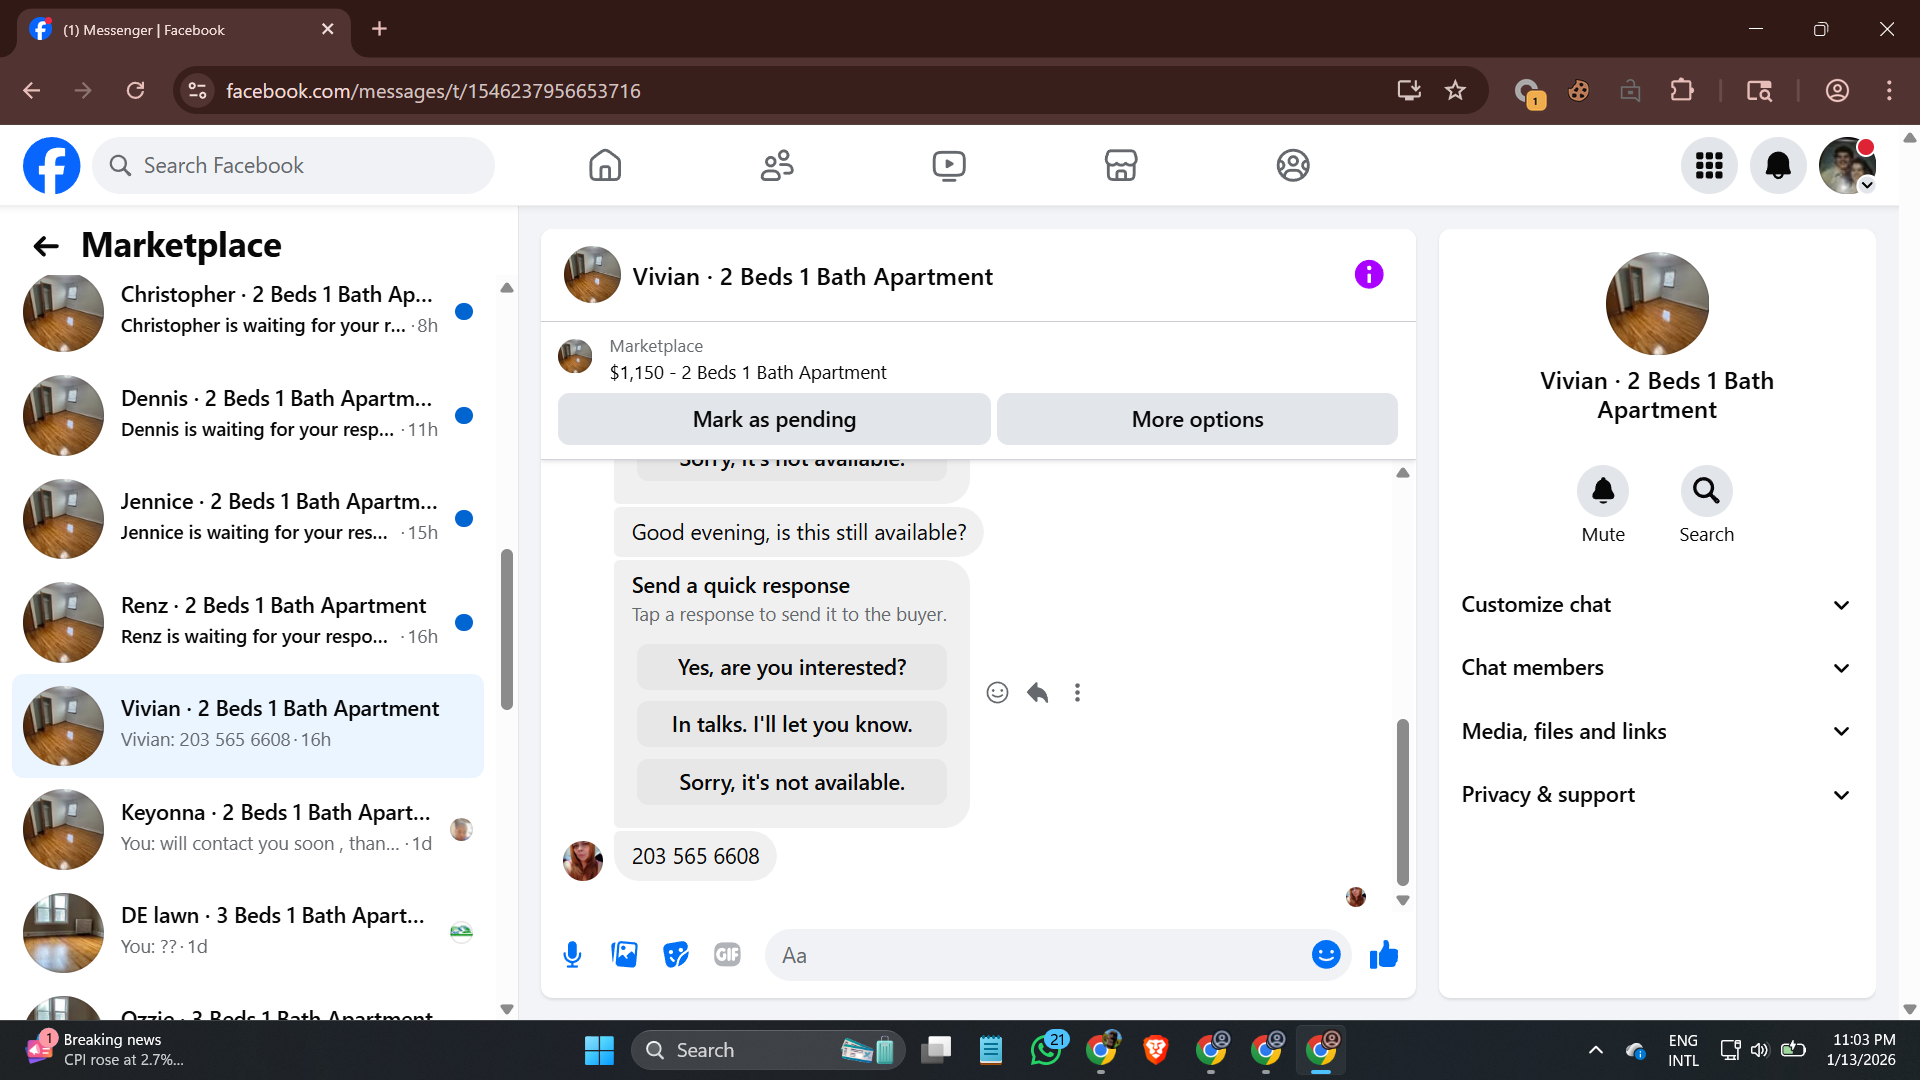The image size is (1920, 1080).
Task: Click the voice clip microphone icon
Action: click(572, 955)
